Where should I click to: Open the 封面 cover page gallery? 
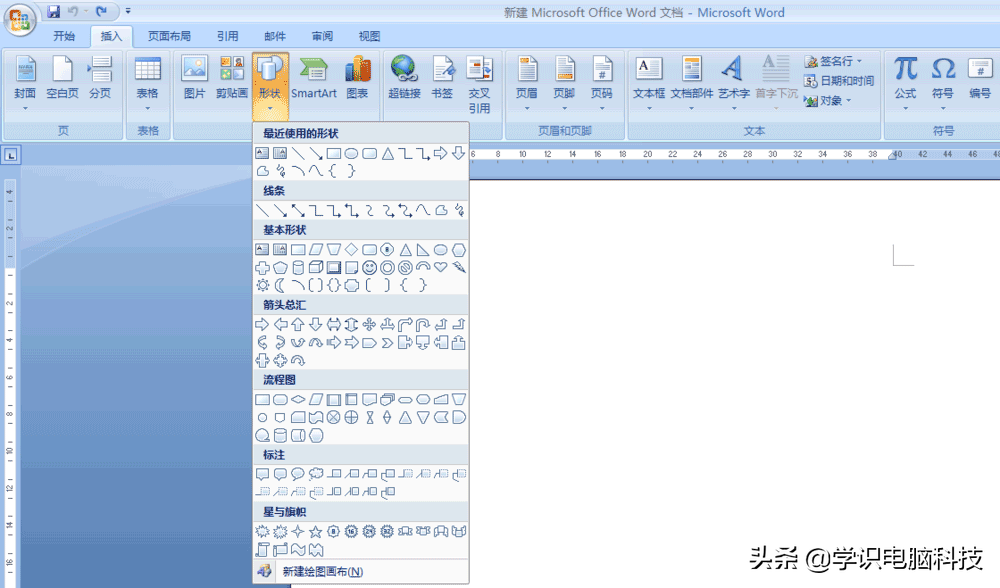pos(25,84)
